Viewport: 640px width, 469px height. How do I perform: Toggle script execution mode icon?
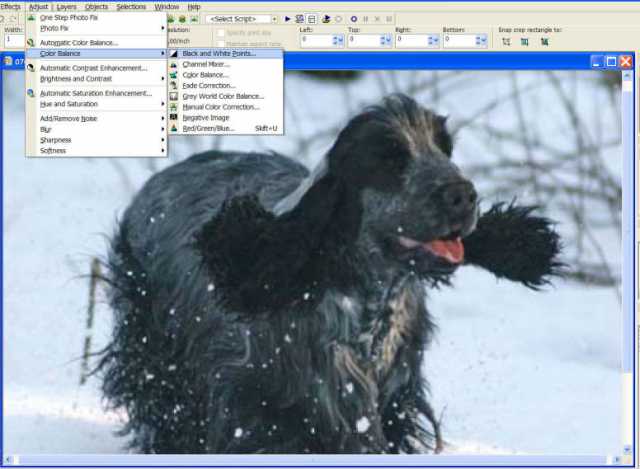point(312,19)
